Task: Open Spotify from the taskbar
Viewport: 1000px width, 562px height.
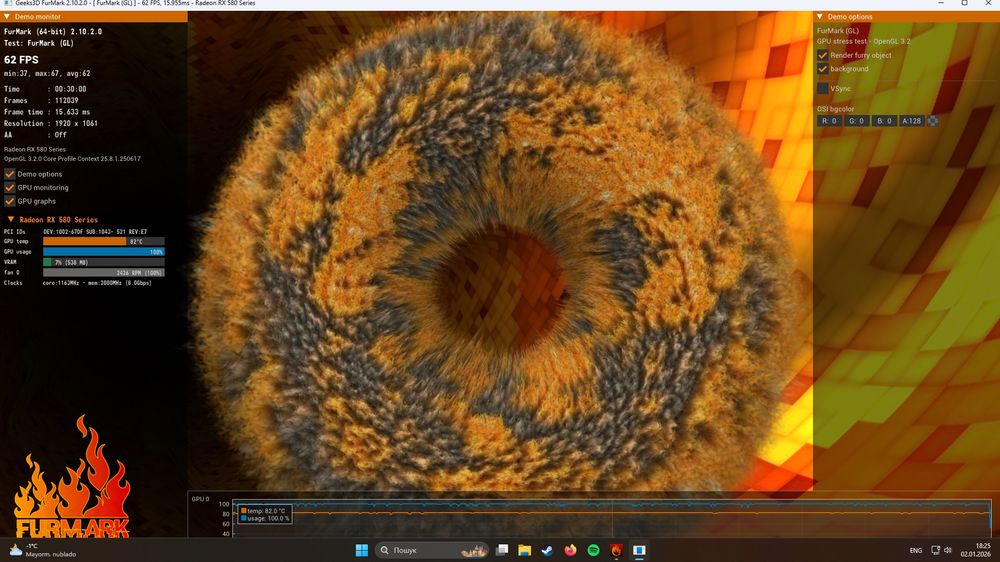Action: click(593, 550)
